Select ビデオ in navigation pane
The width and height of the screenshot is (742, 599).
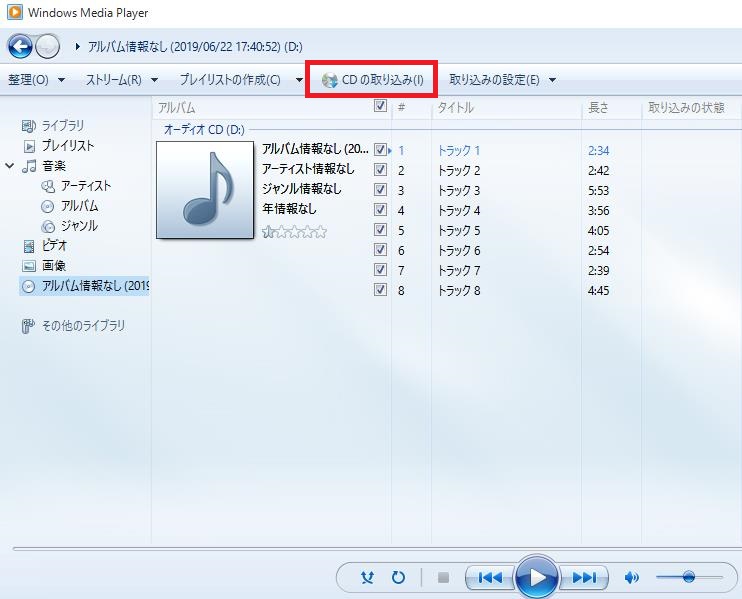pyautogui.click(x=54, y=246)
